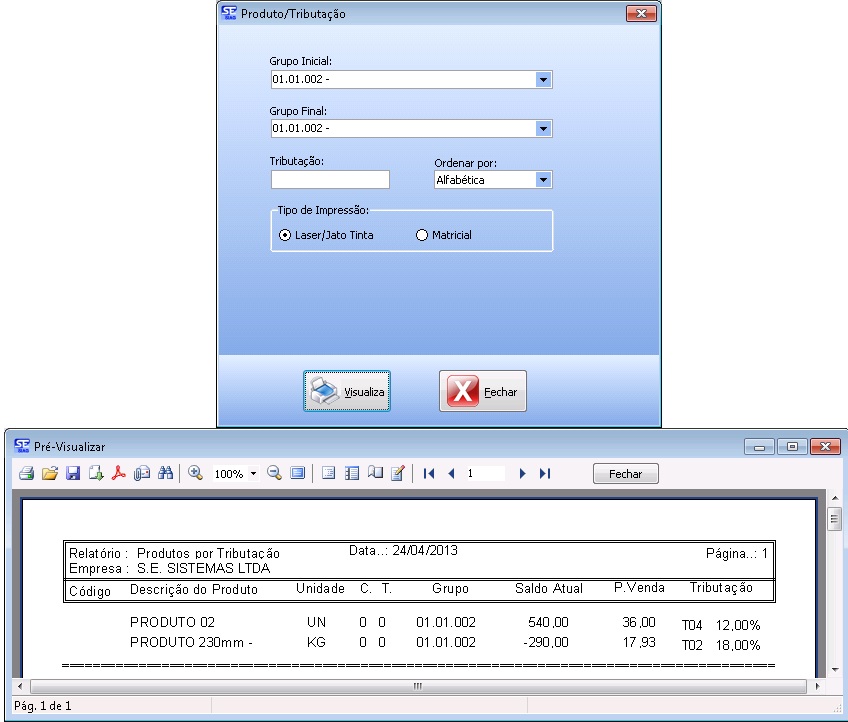Open the Grupo Final dropdown list
This screenshot has height=722, width=848.
tap(543, 129)
